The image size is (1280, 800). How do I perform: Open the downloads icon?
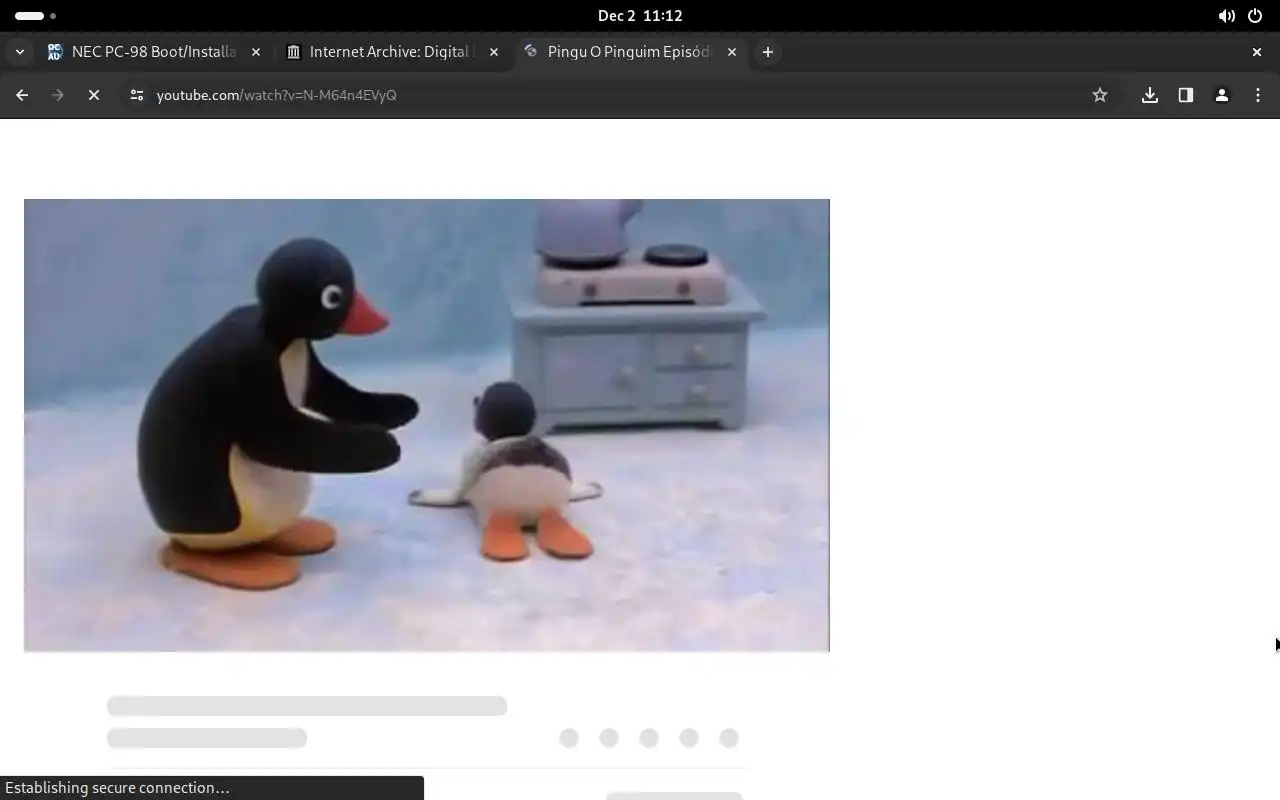coord(1150,95)
